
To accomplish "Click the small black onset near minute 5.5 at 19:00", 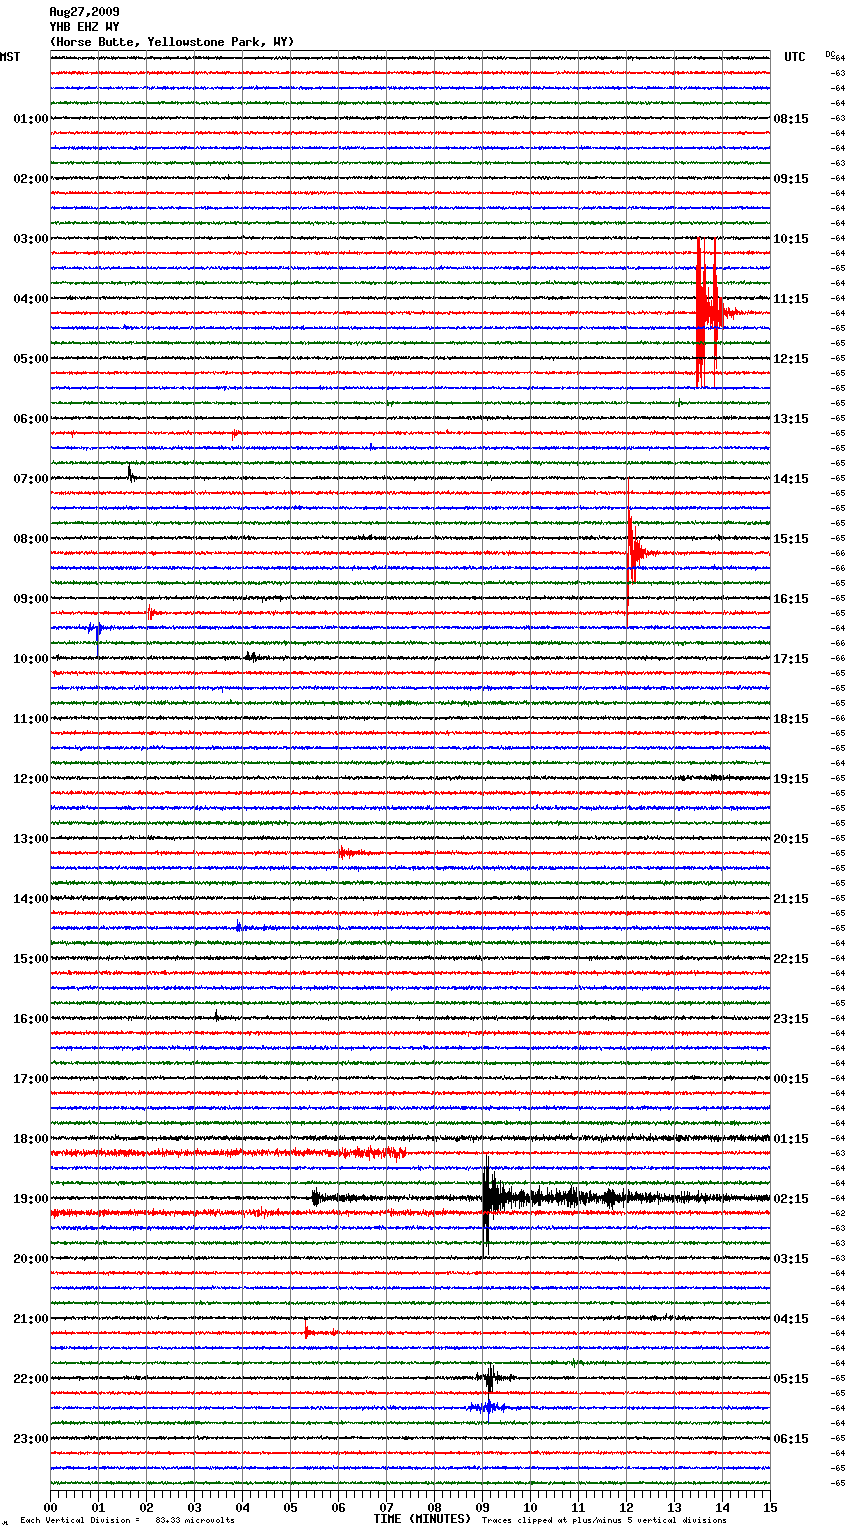I will click(315, 1198).
